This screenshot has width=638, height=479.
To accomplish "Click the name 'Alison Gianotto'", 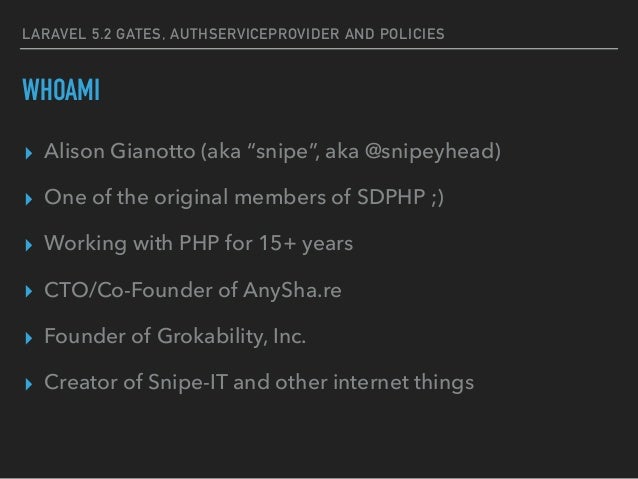I will (120, 151).
